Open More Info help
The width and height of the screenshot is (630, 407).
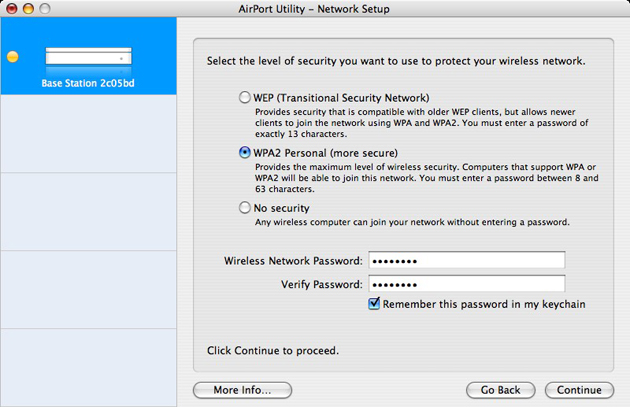[x=242, y=390]
